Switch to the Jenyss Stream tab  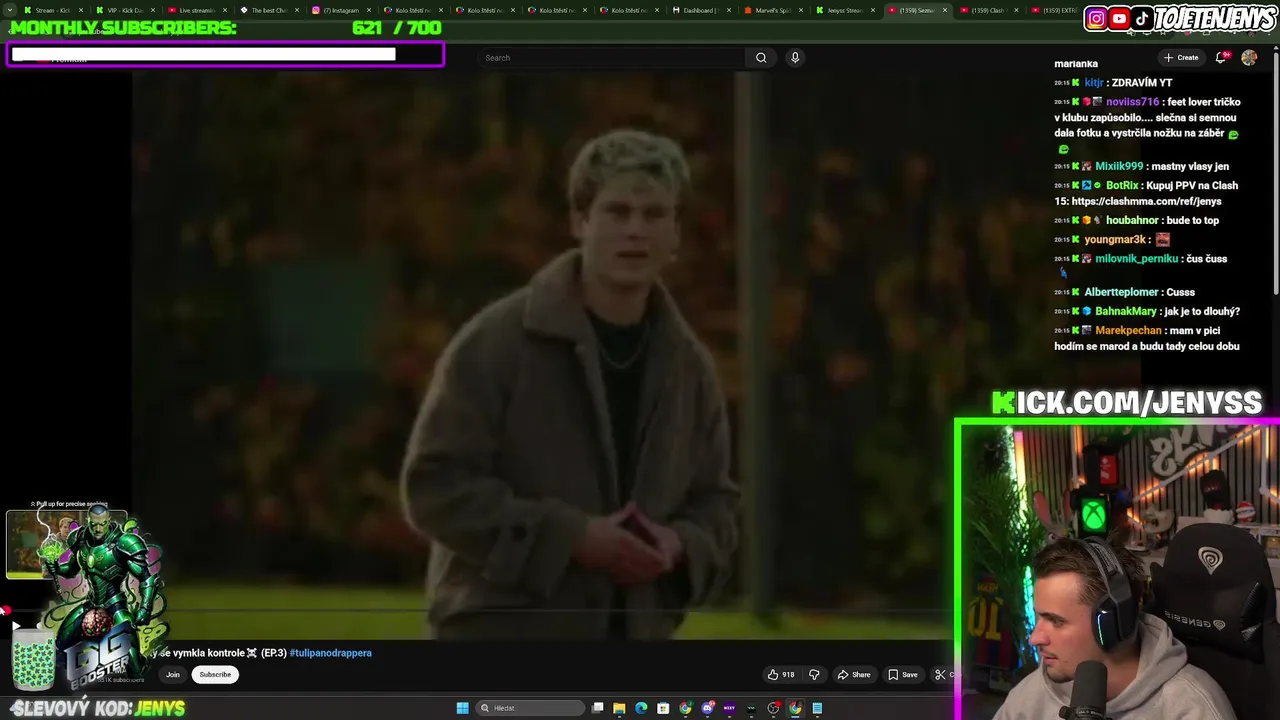click(844, 10)
